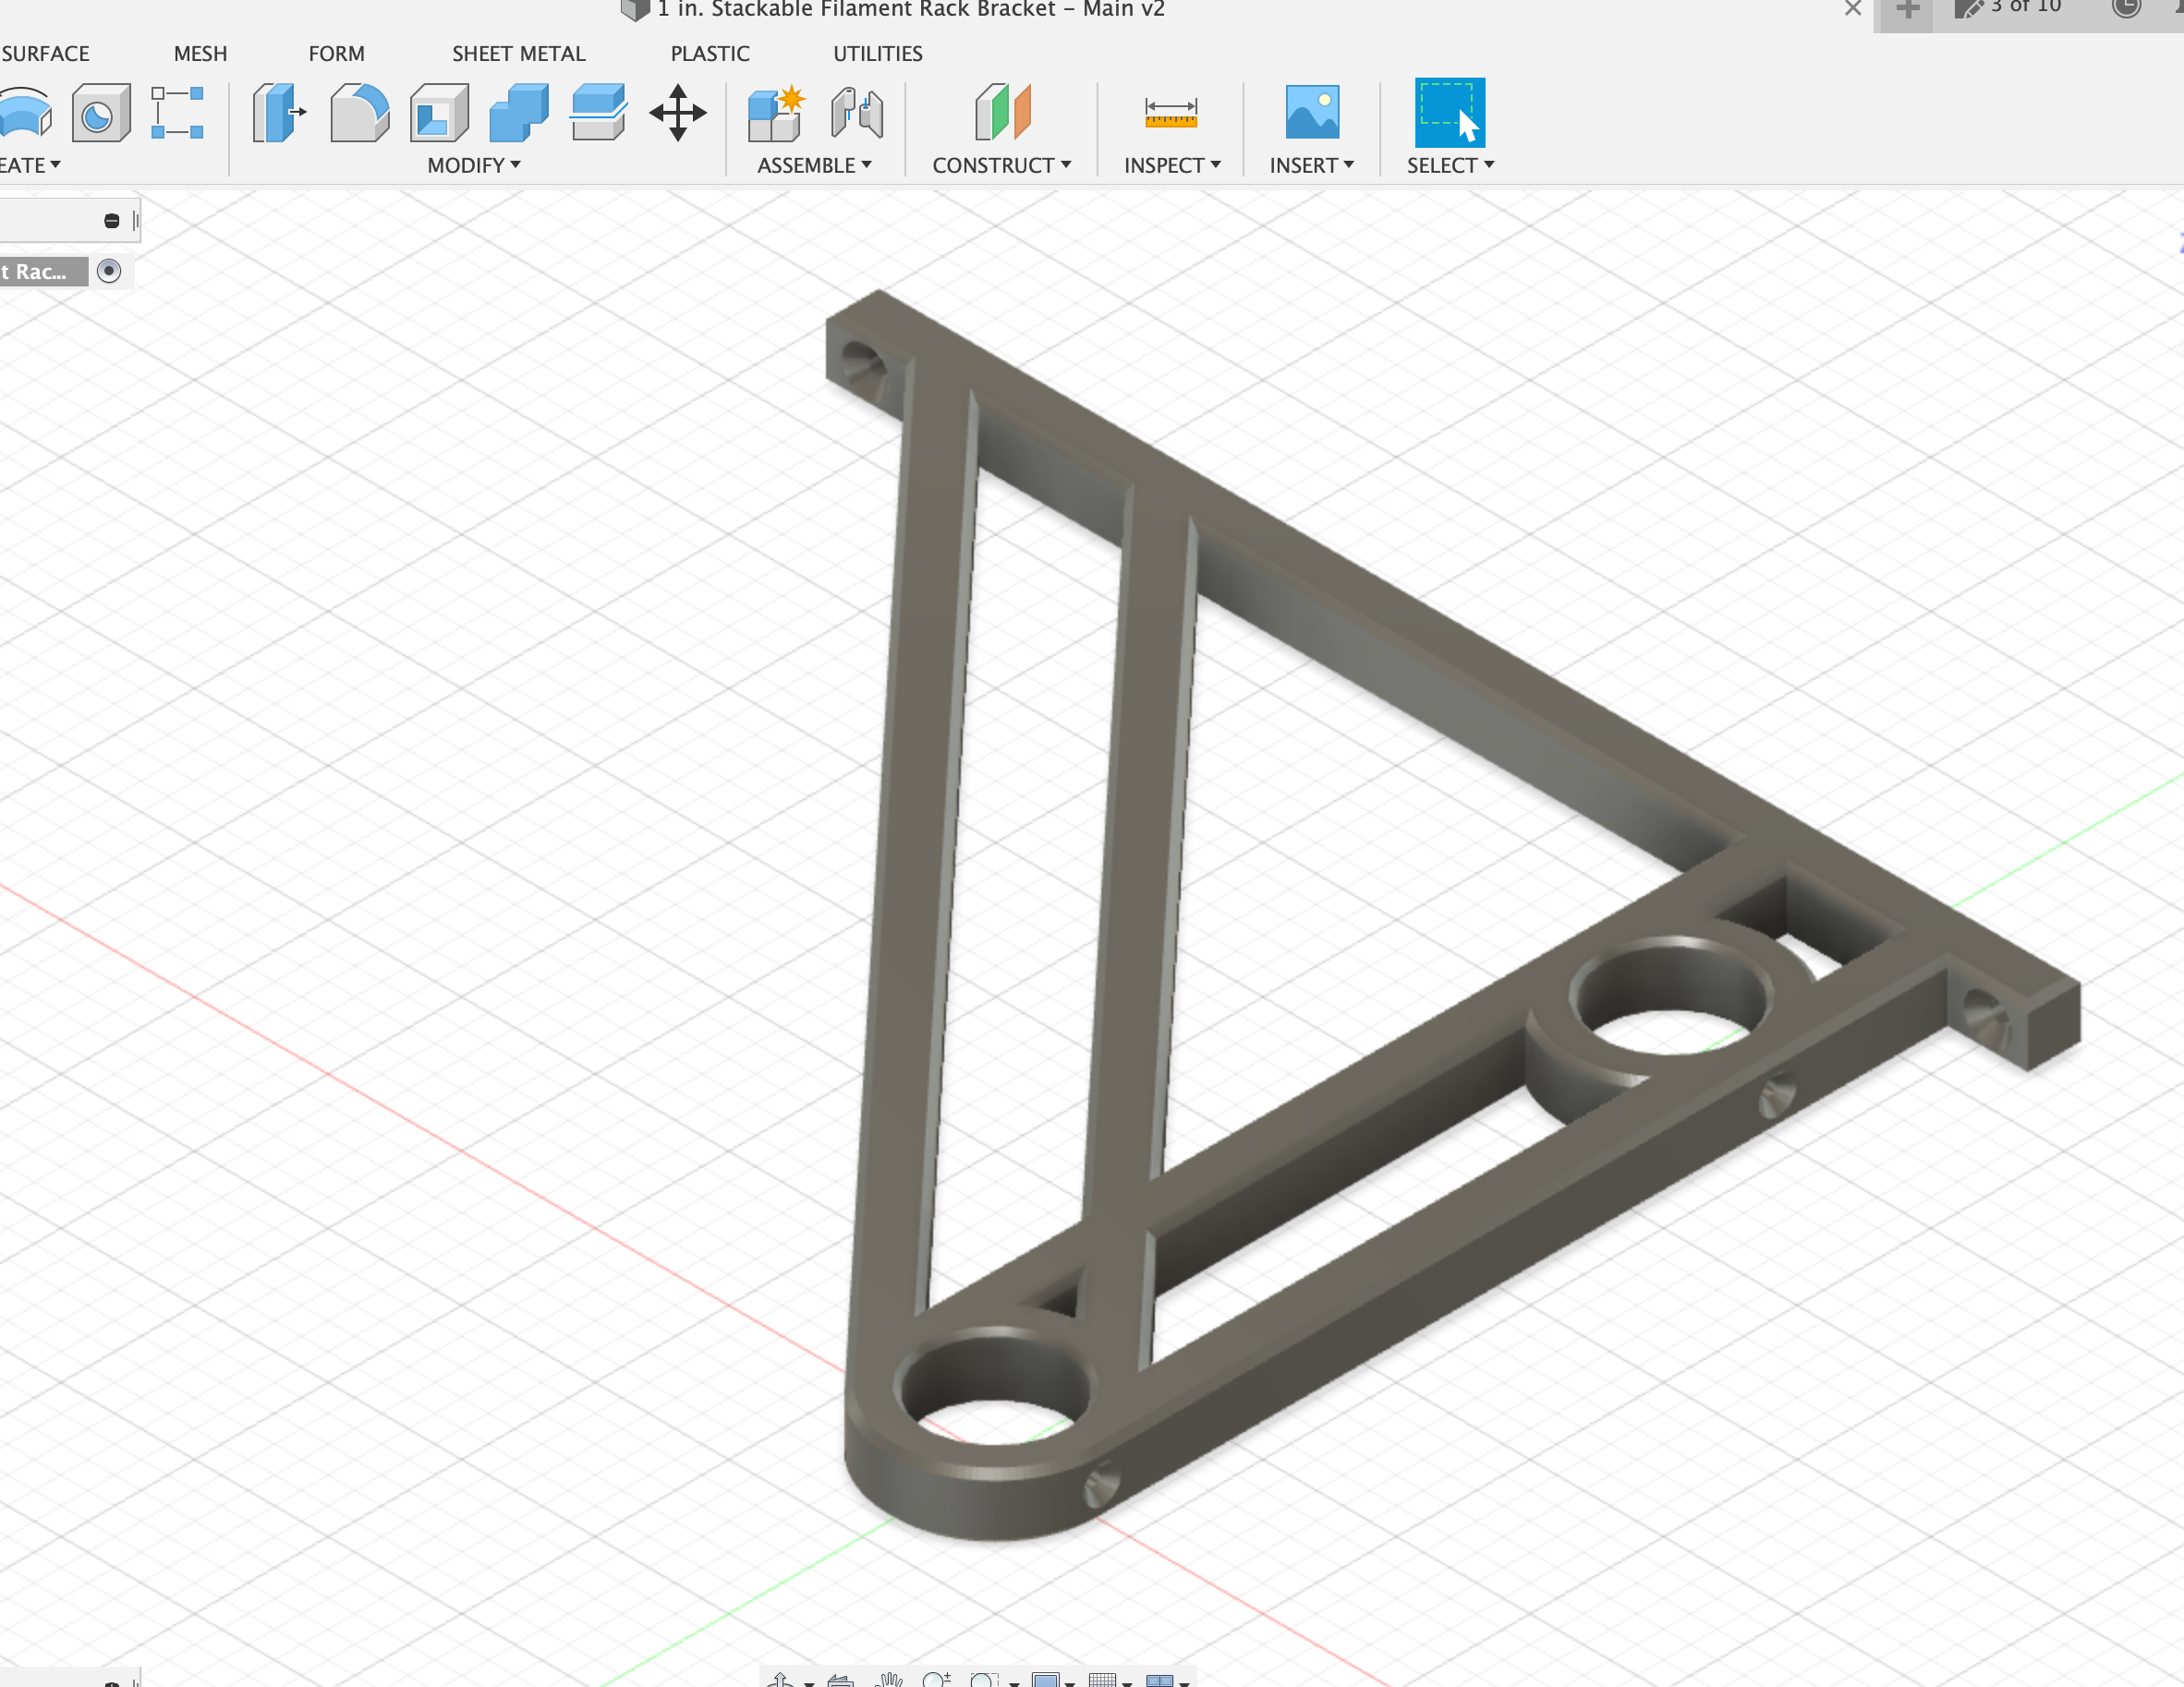
Task: Click the blue patch surface icon
Action: [x=25, y=112]
